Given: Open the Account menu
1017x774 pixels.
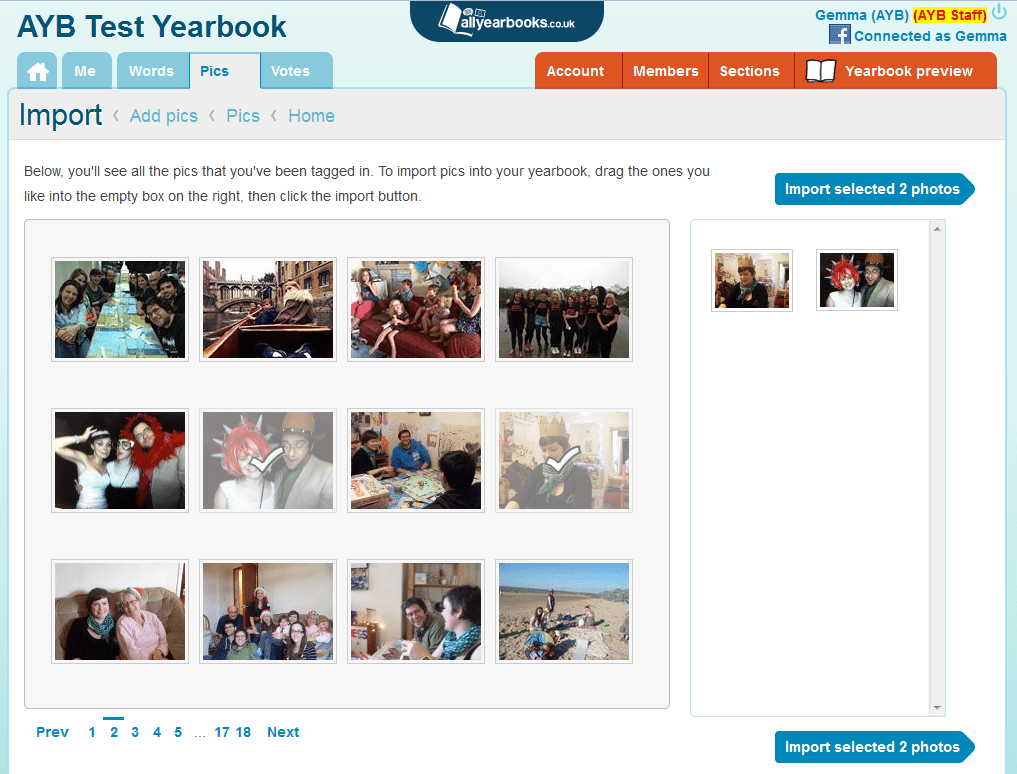Looking at the screenshot, I should (x=577, y=71).
